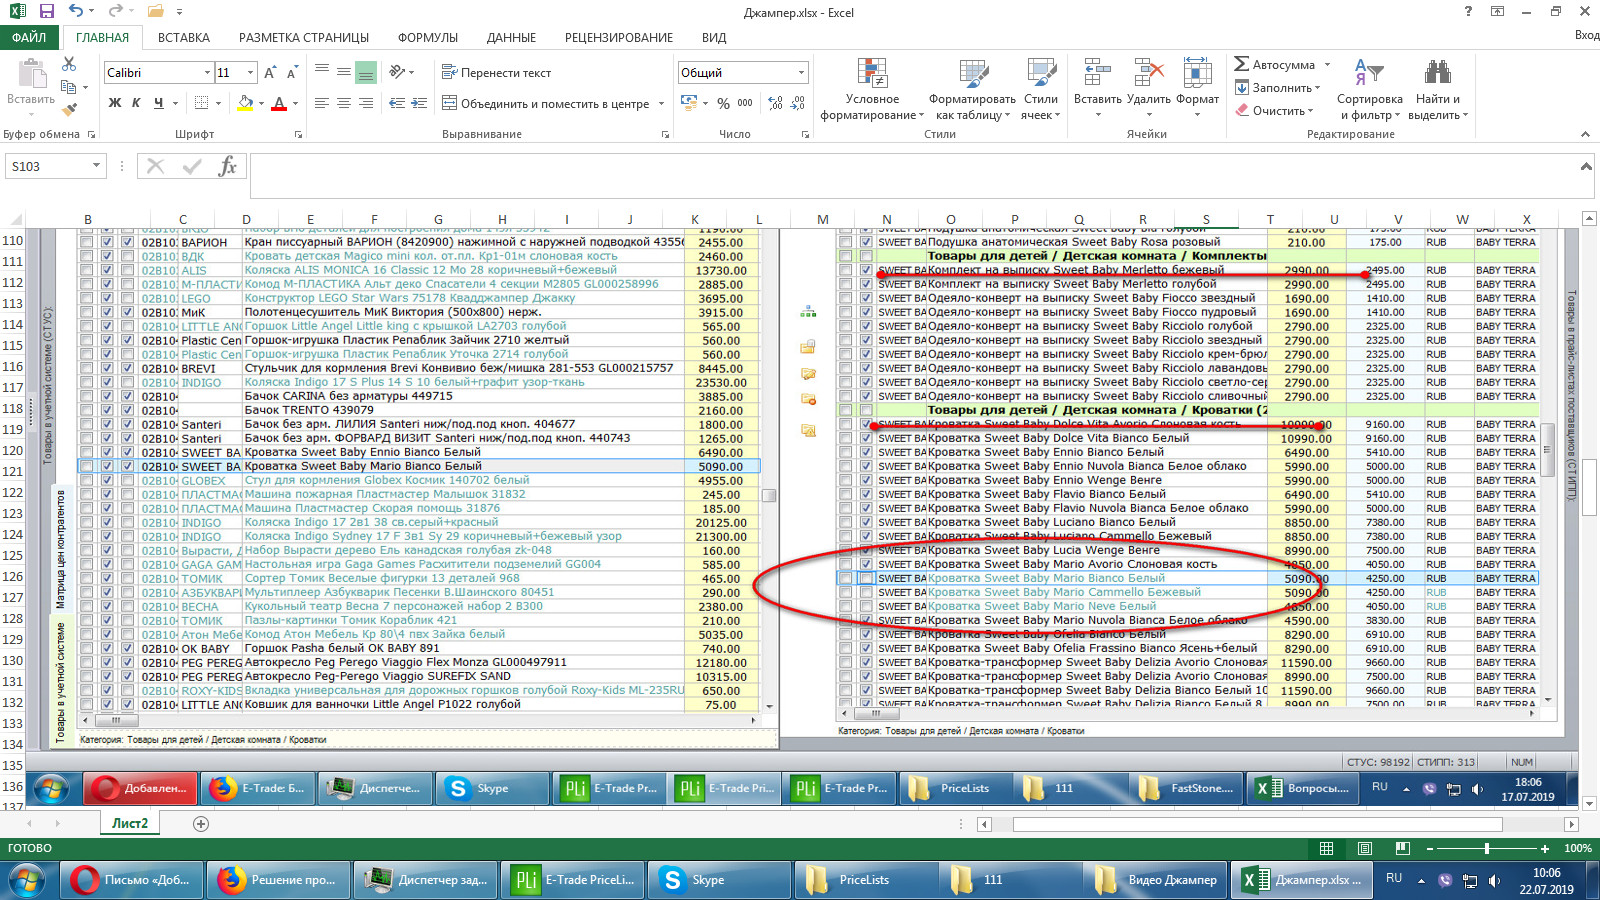Select the Format Painter brush
Image resolution: width=1600 pixels, height=900 pixels.
click(x=69, y=109)
